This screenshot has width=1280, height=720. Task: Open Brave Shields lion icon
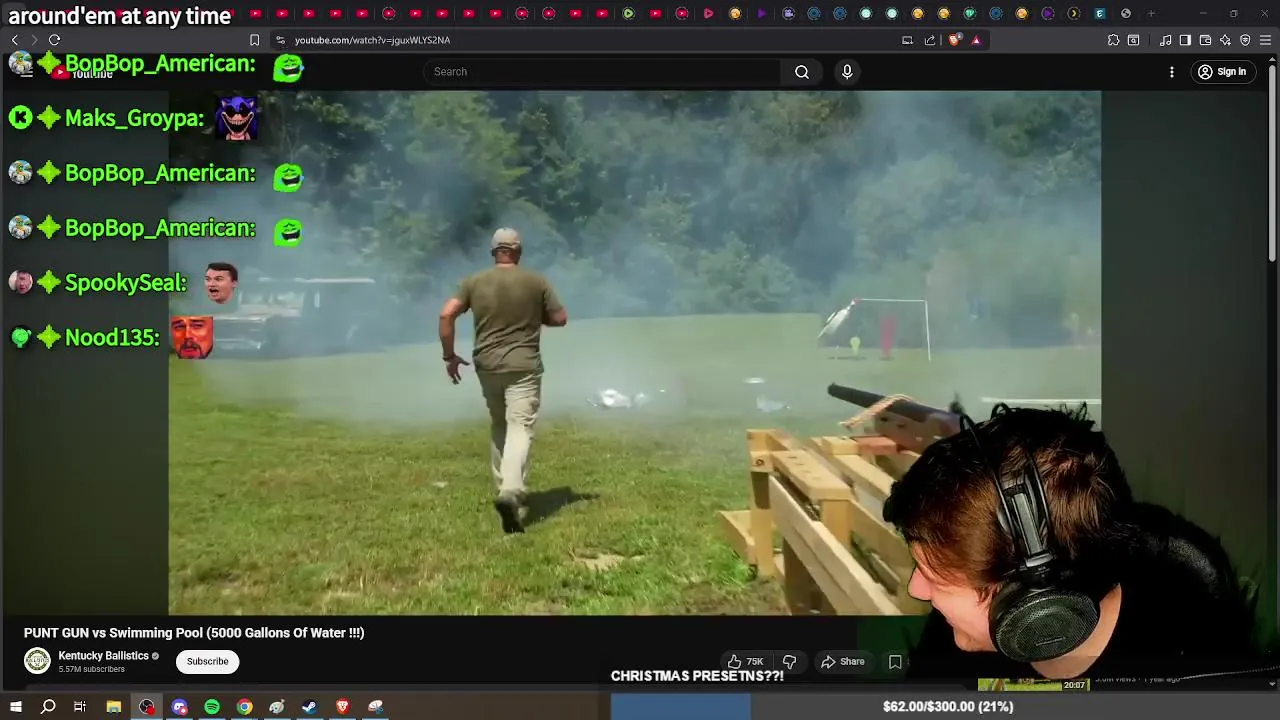click(x=955, y=40)
